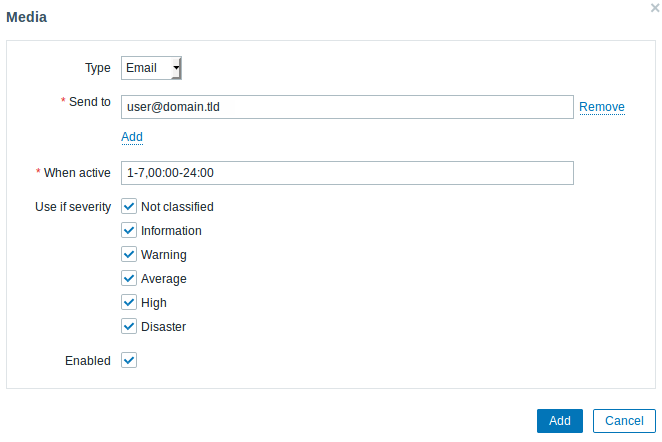Toggle the High severity checkbox

tap(129, 302)
